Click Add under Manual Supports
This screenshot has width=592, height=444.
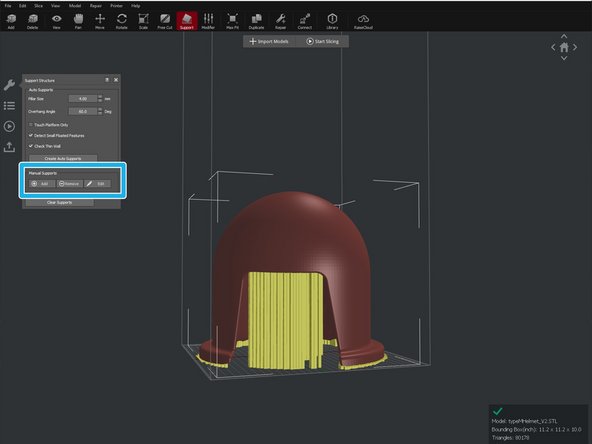pyautogui.click(x=41, y=183)
